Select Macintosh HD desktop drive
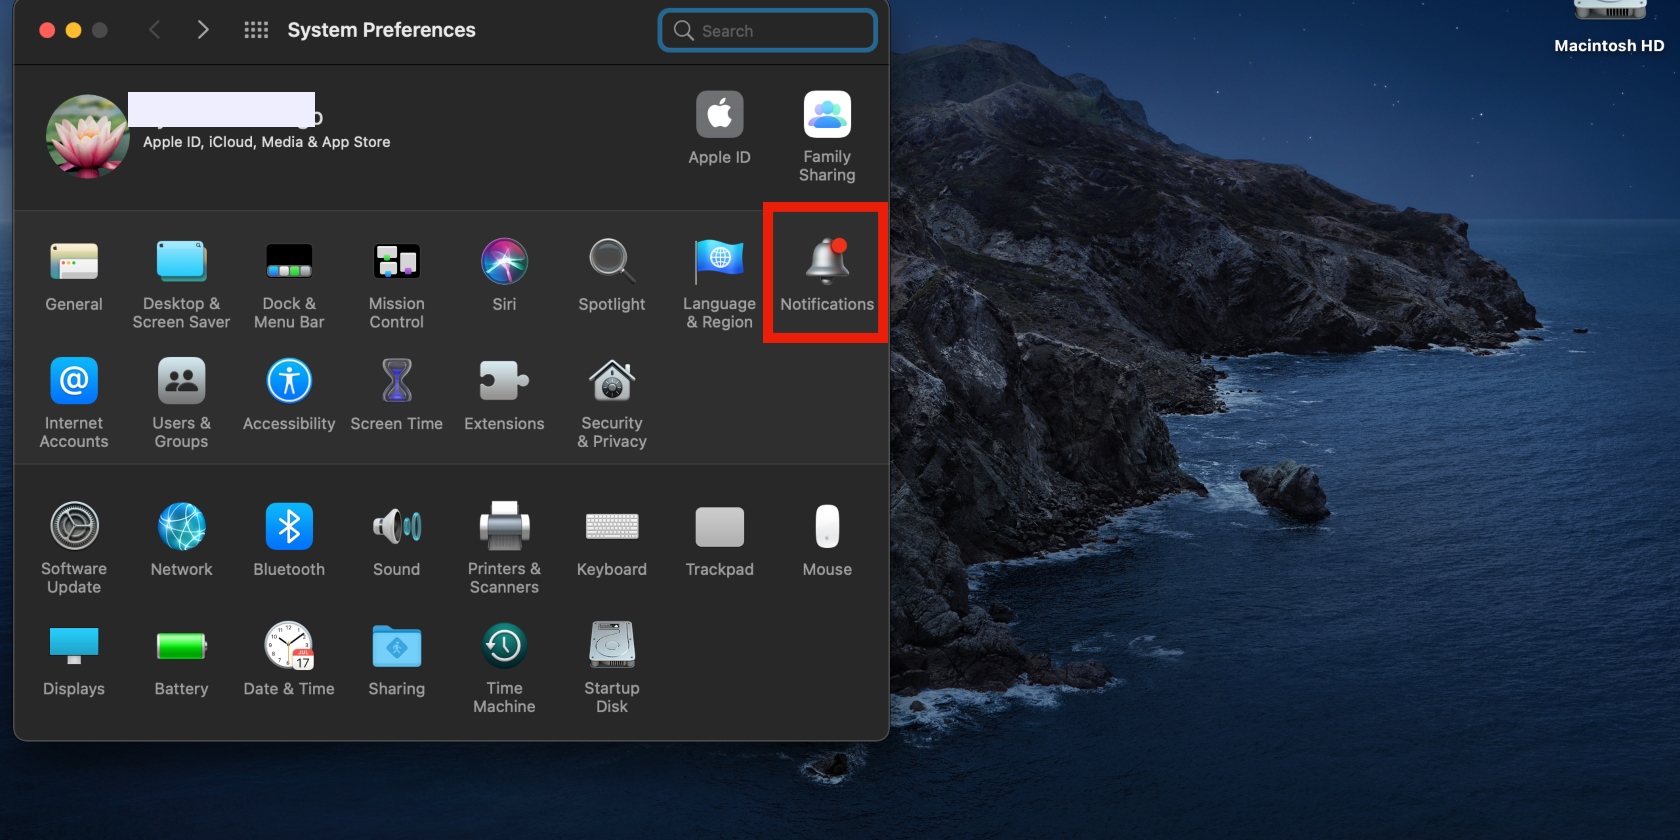Image resolution: width=1680 pixels, height=840 pixels. click(1609, 28)
